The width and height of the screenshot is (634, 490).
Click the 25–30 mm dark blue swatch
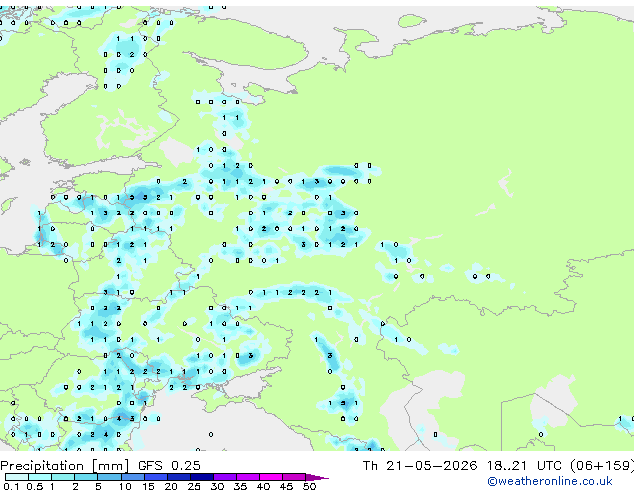coord(201,477)
